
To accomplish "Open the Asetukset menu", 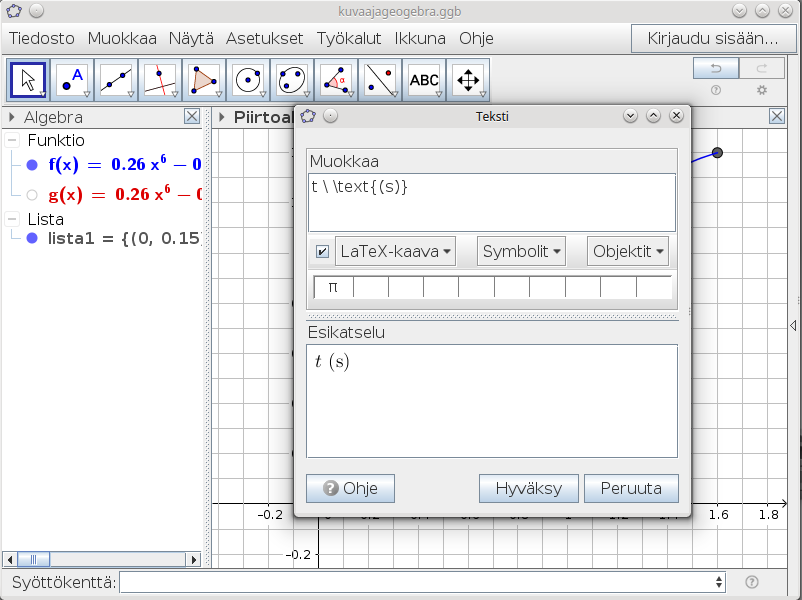I will (x=264, y=39).
